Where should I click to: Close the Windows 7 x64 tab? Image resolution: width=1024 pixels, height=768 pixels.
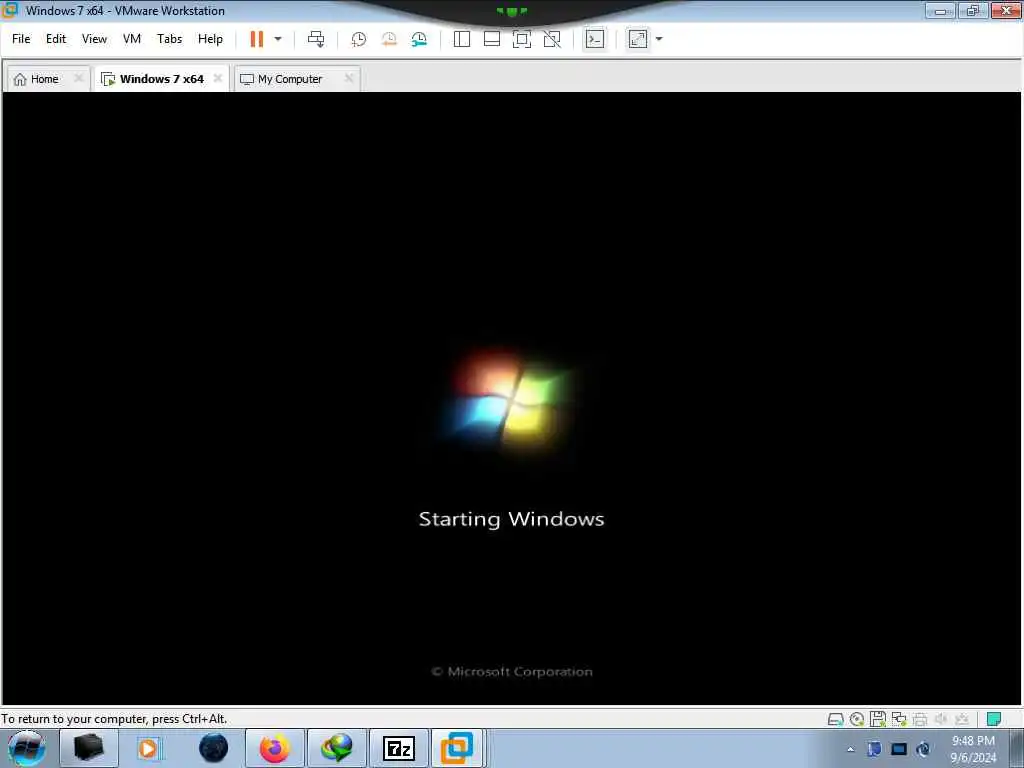point(217,78)
